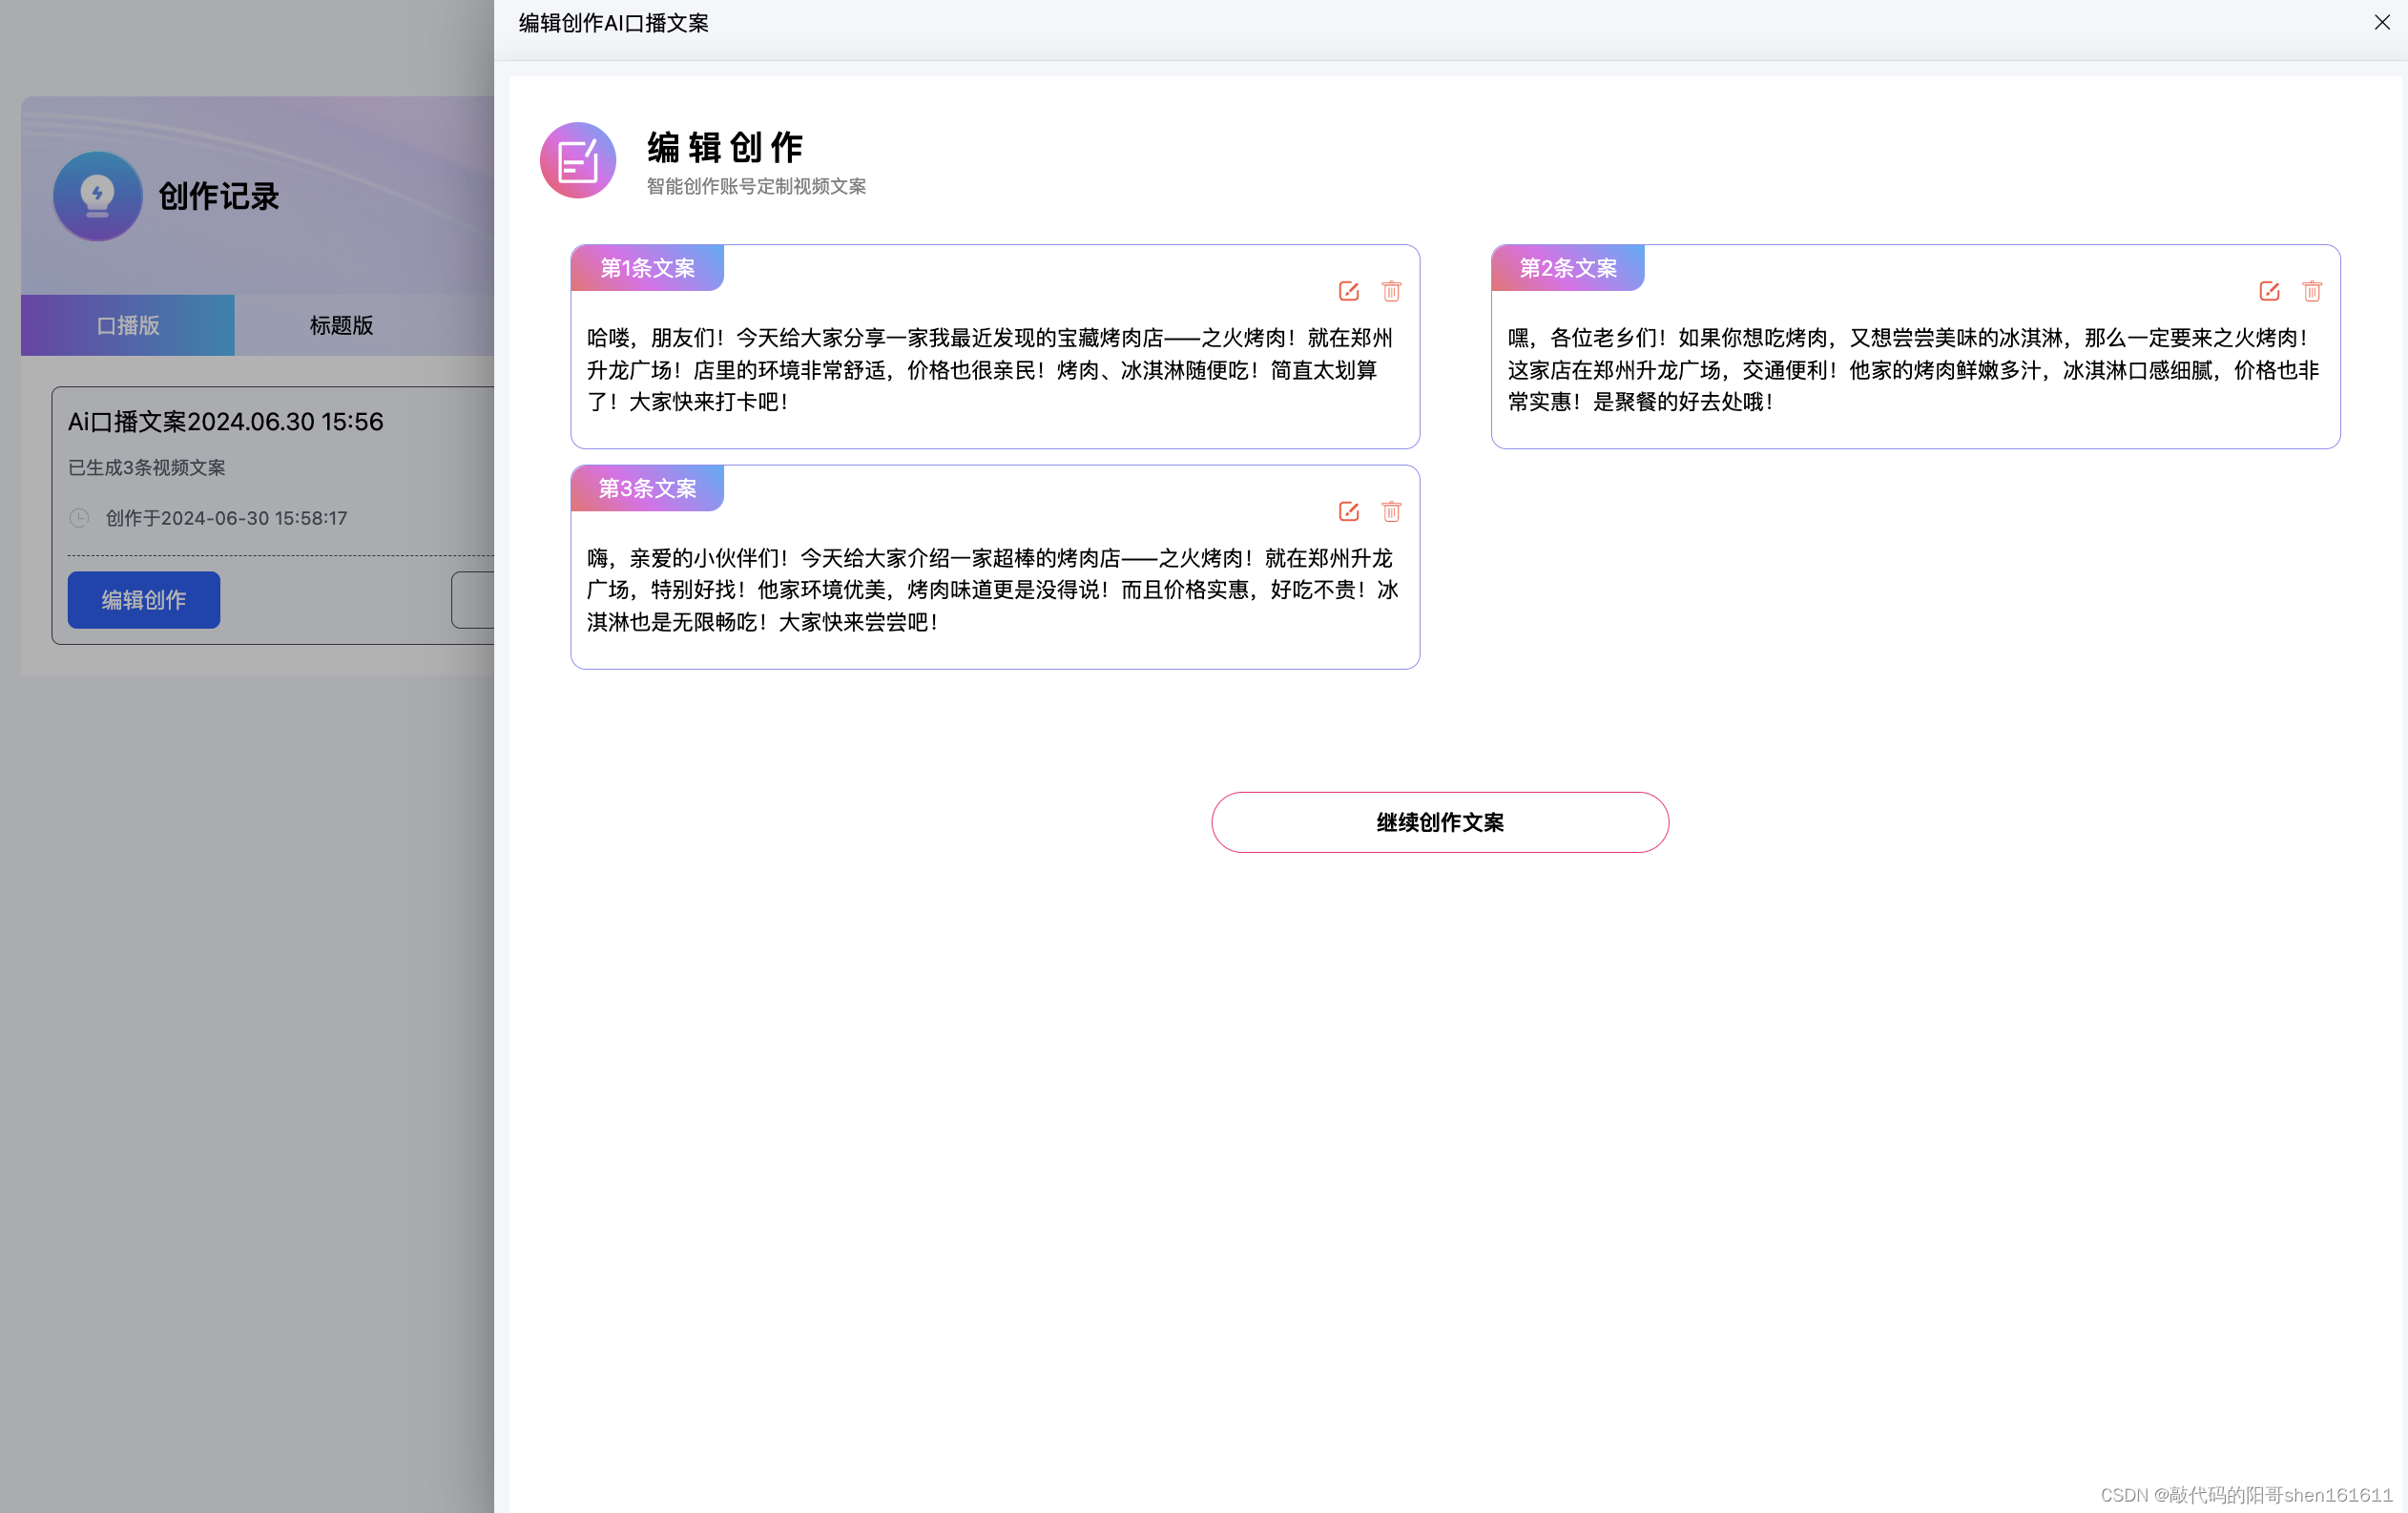Open 编辑创作 blue button in record card
The image size is (2408, 1513).
click(x=144, y=599)
